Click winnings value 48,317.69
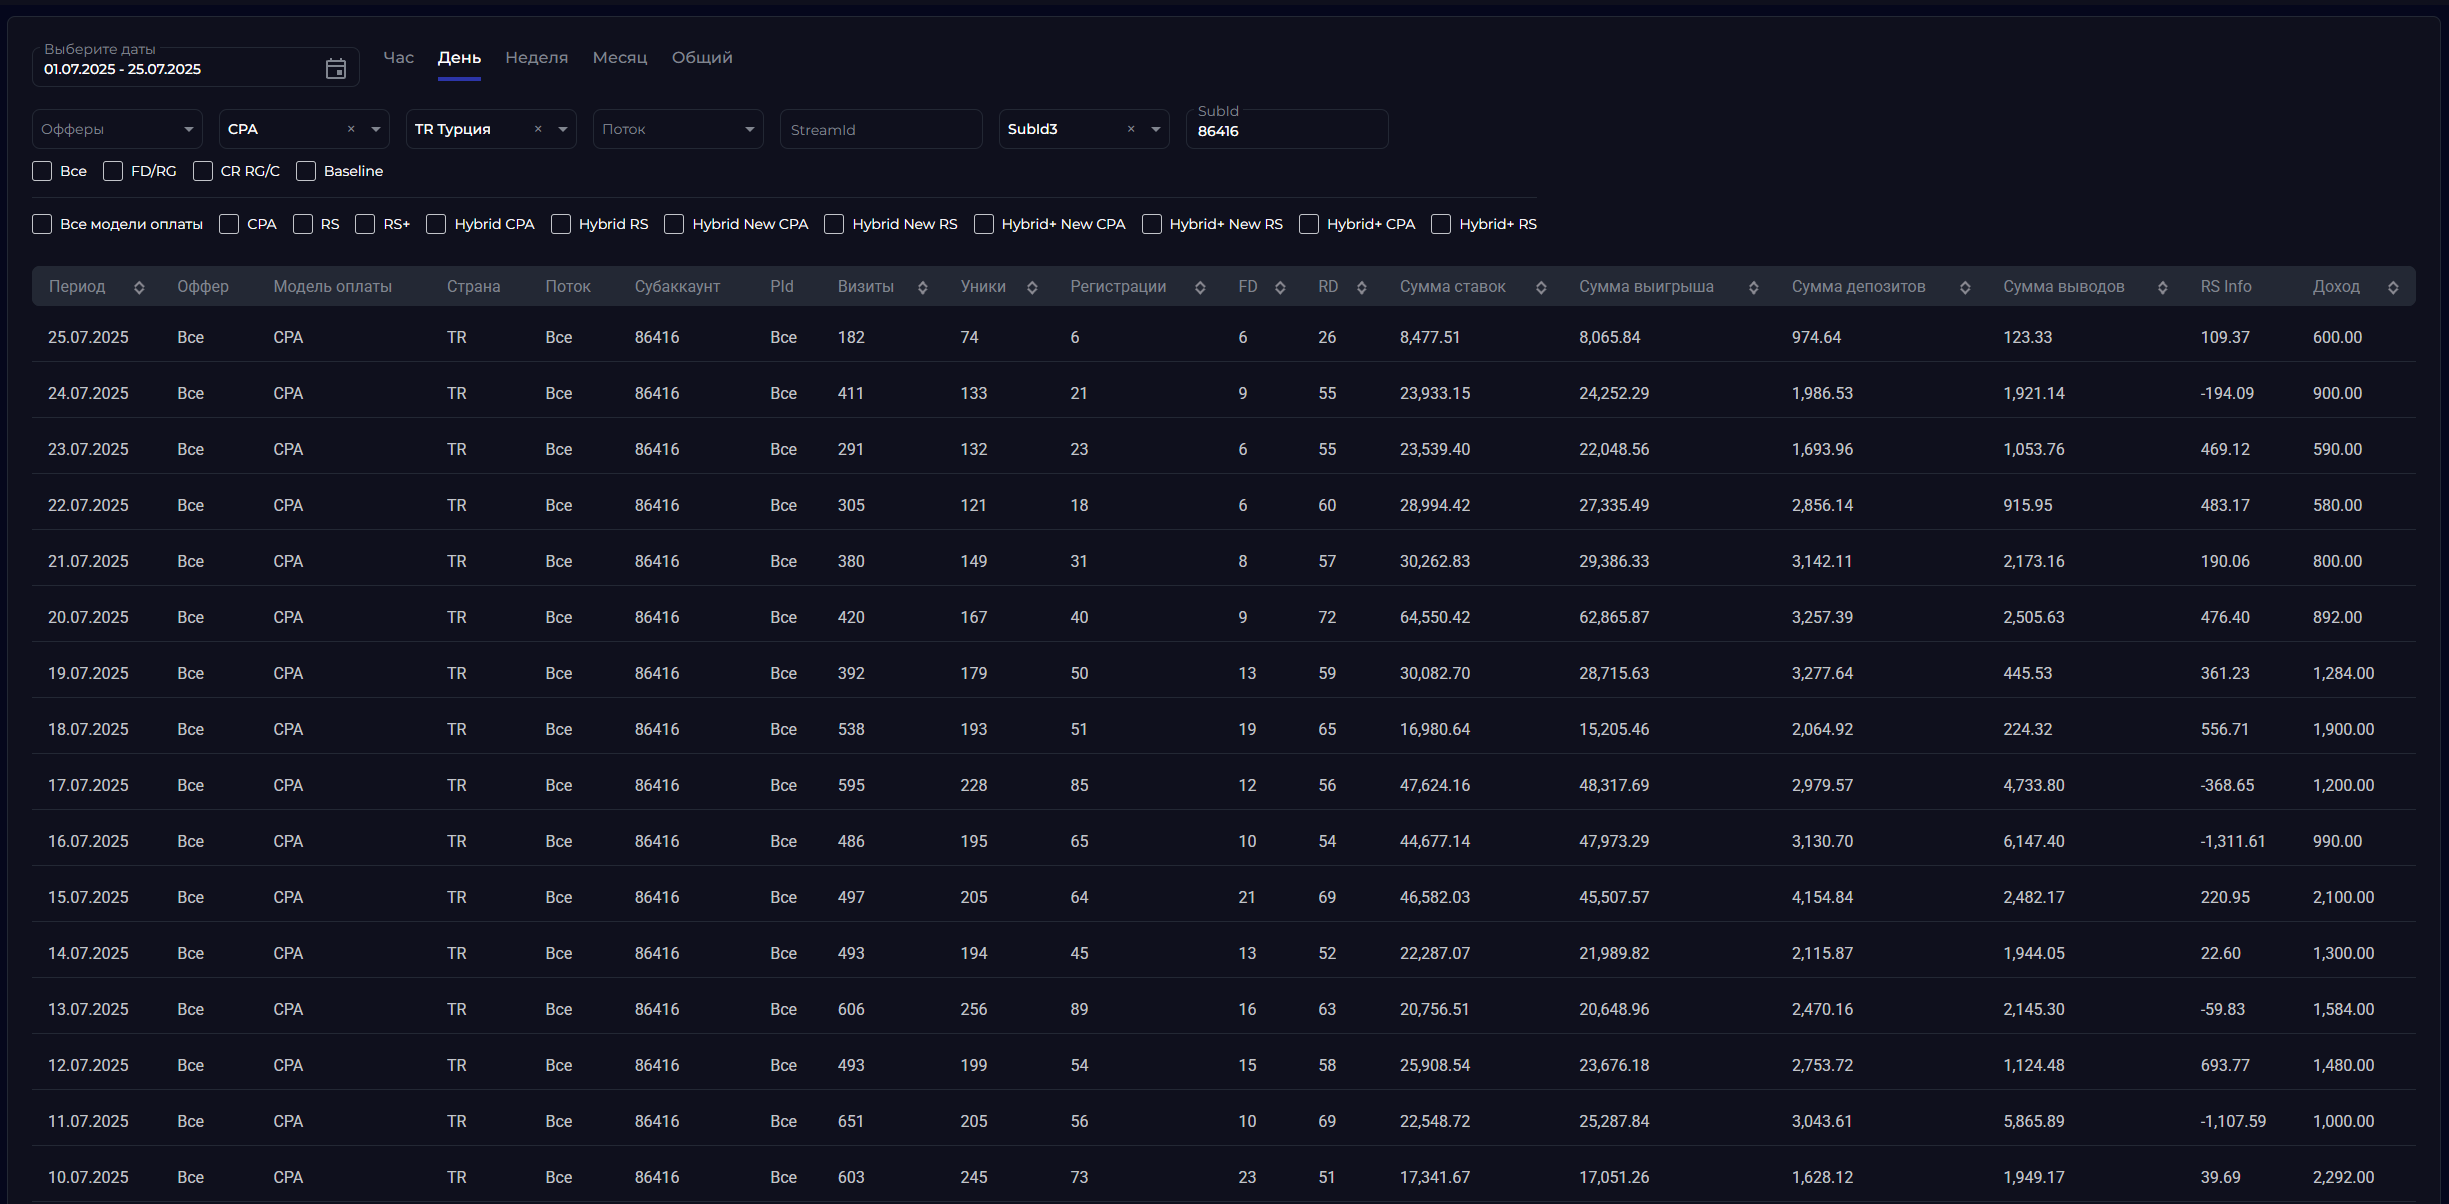 pyautogui.click(x=1614, y=786)
